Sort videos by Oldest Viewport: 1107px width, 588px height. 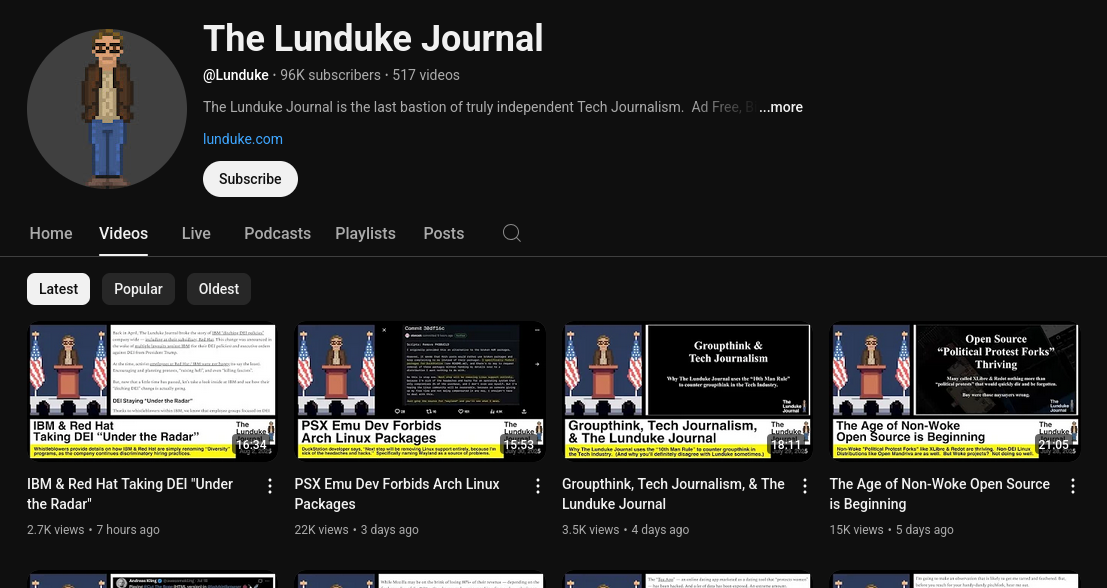219,289
